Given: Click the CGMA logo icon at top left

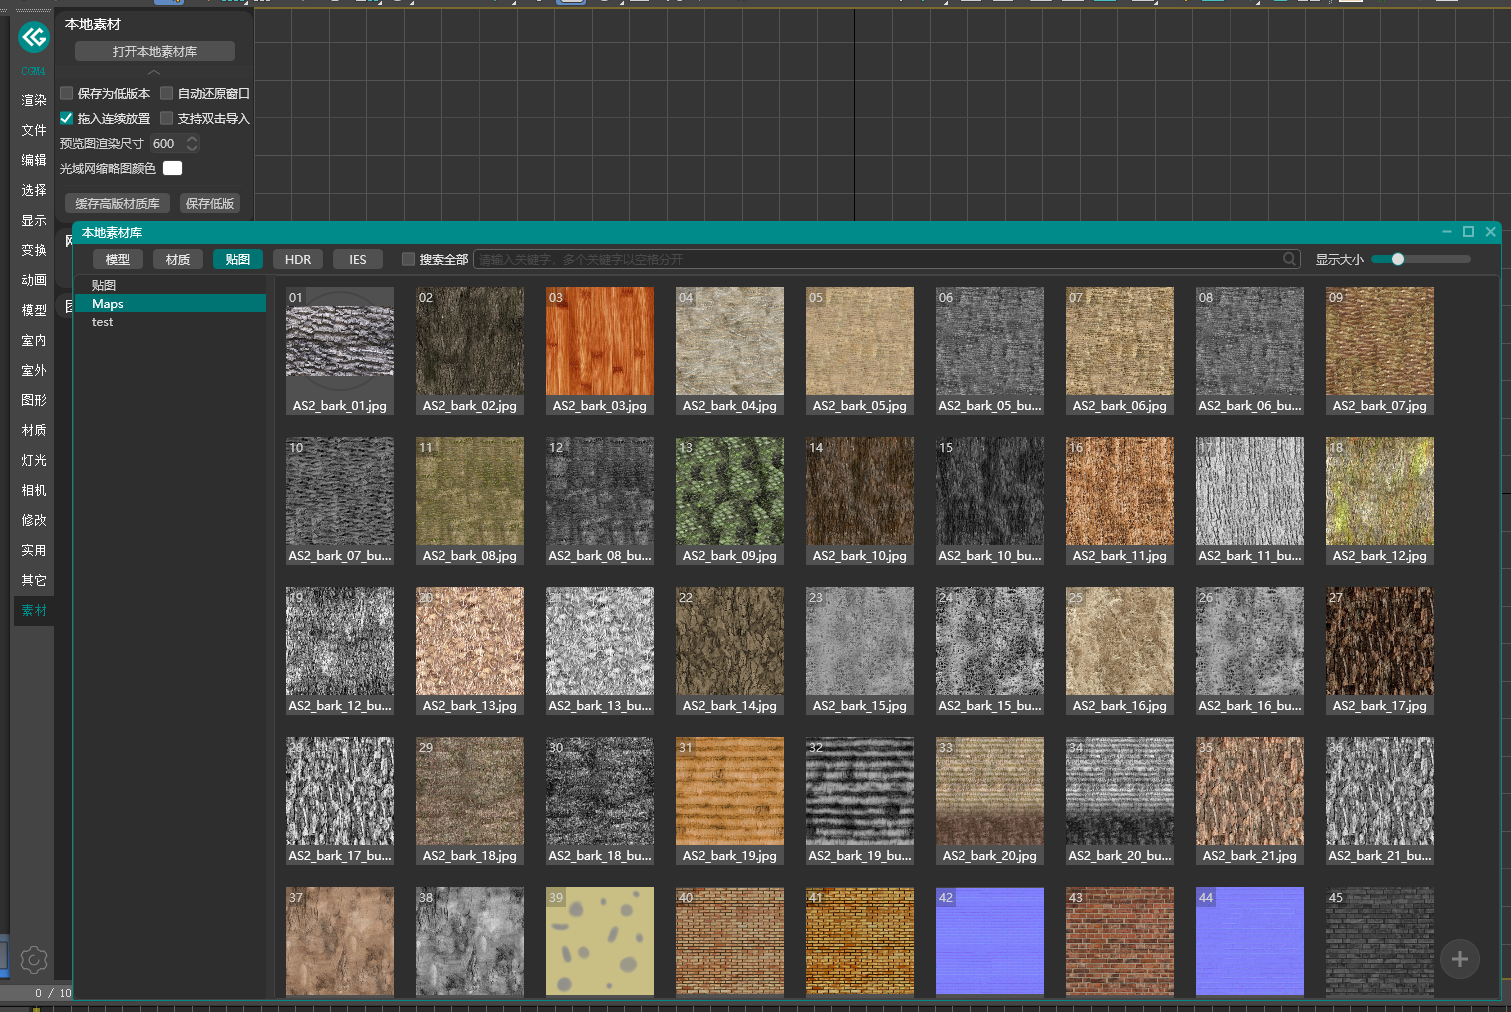Looking at the screenshot, I should tap(34, 38).
